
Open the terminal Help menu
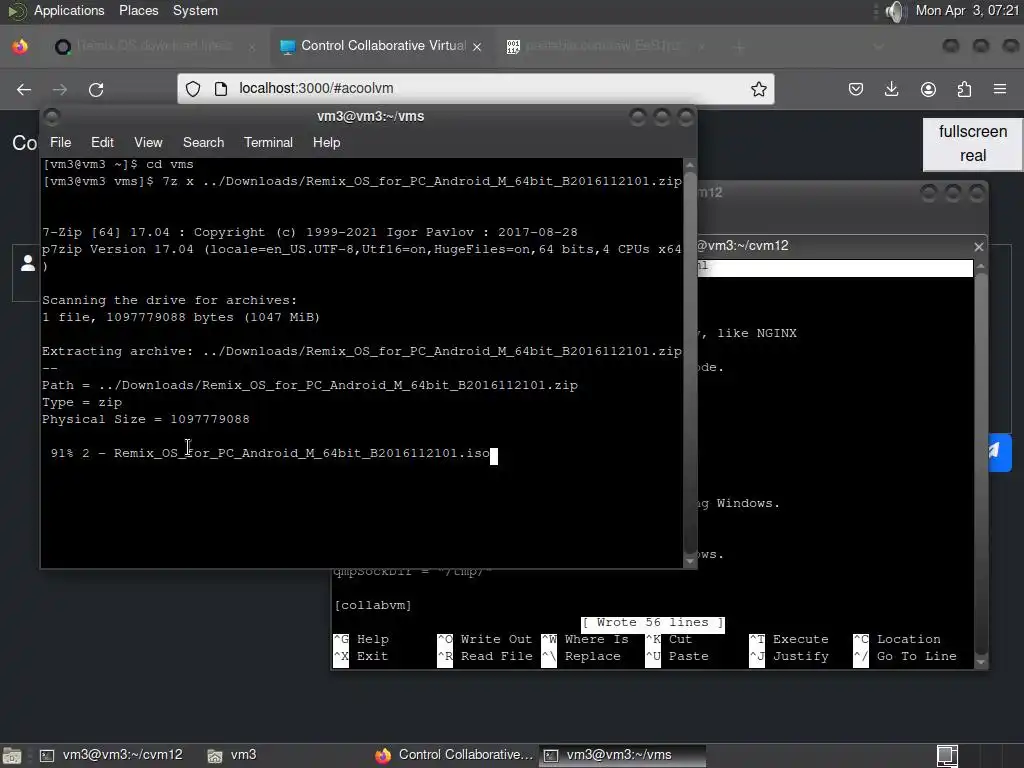tap(327, 142)
